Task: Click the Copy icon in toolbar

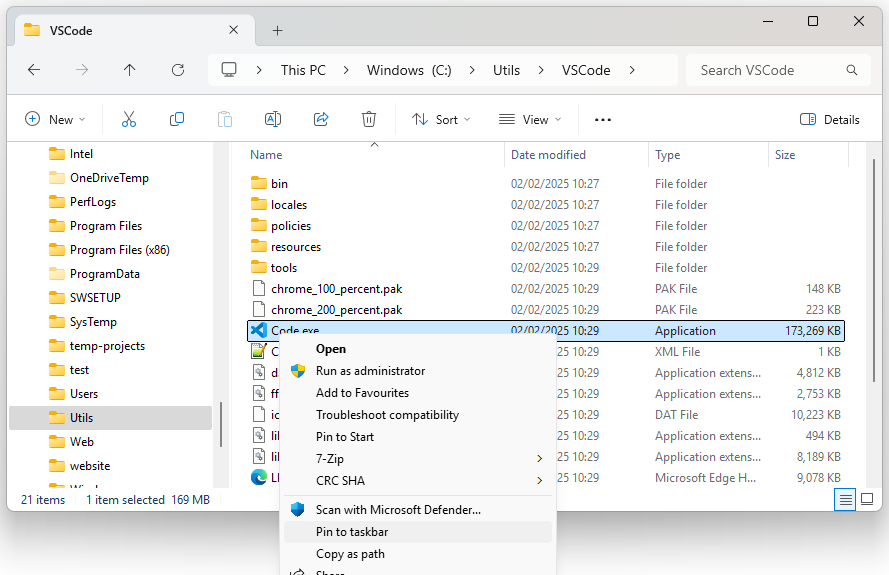Action: tap(177, 119)
